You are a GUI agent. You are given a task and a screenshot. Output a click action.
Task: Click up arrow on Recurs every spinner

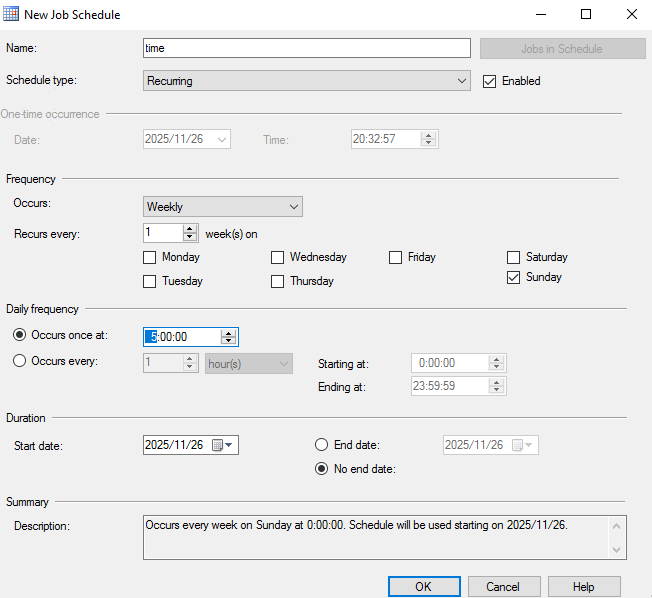(190, 228)
